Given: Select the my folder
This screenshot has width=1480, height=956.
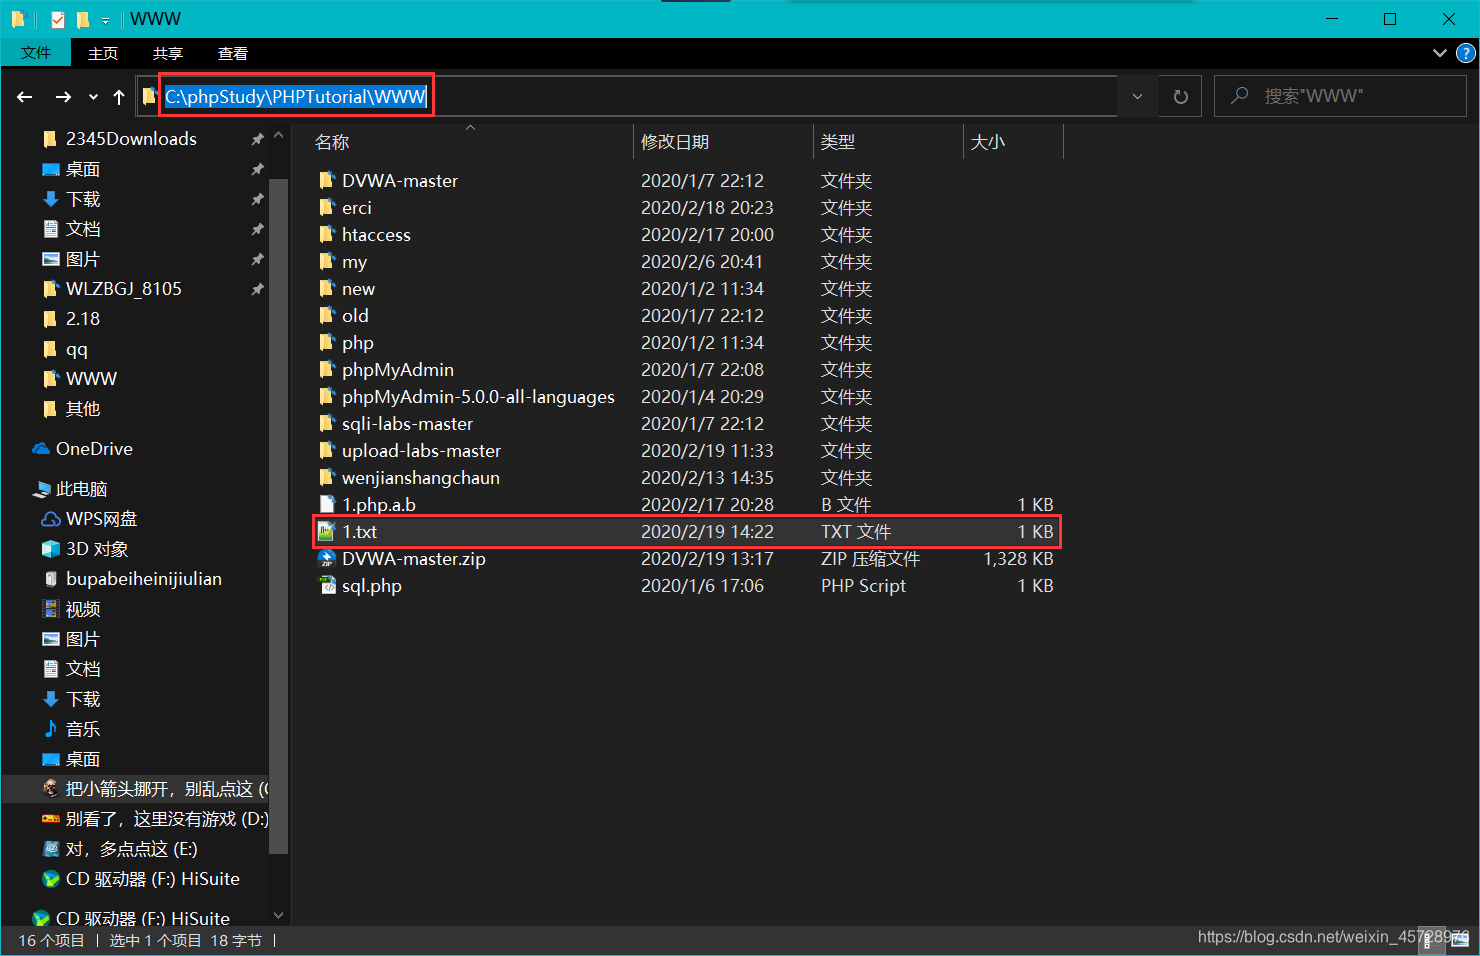Looking at the screenshot, I should click(354, 262).
